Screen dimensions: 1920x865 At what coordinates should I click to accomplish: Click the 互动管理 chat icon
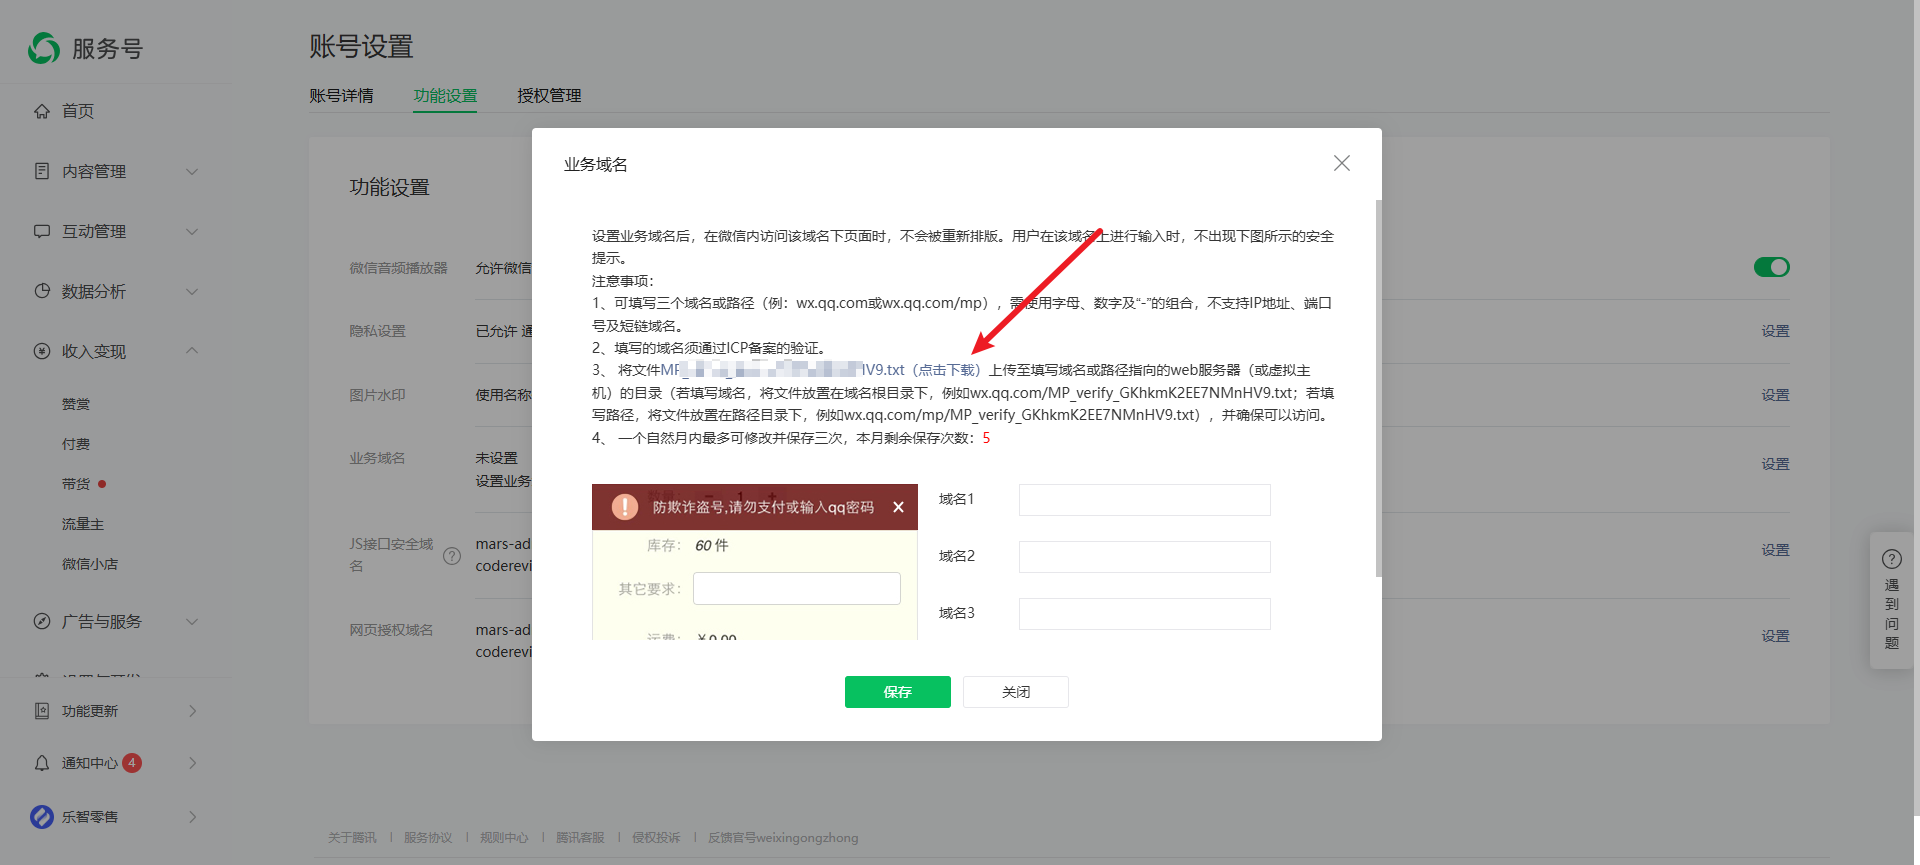point(42,231)
